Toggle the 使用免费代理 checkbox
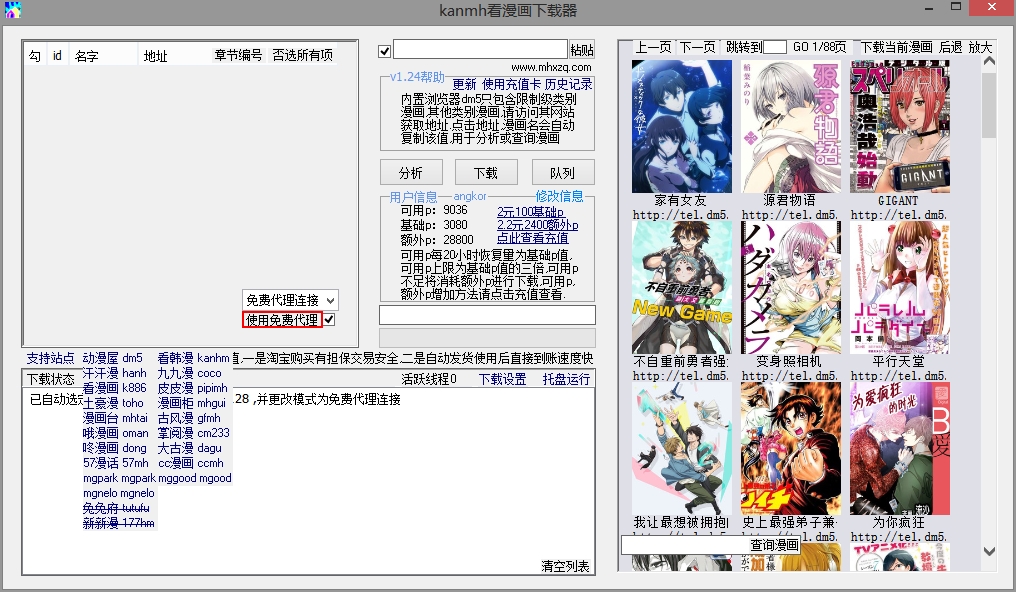This screenshot has height=592, width=1016. (x=329, y=319)
